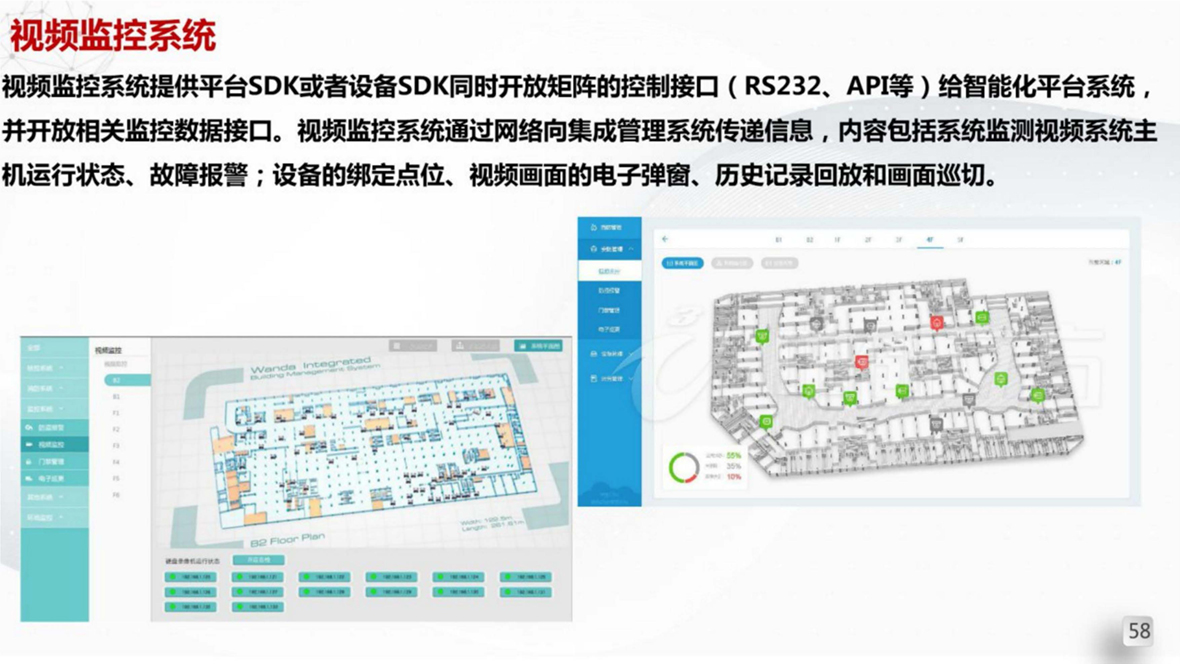Click the 门禁管理 lock icon in teal sidebar

pos(30,462)
